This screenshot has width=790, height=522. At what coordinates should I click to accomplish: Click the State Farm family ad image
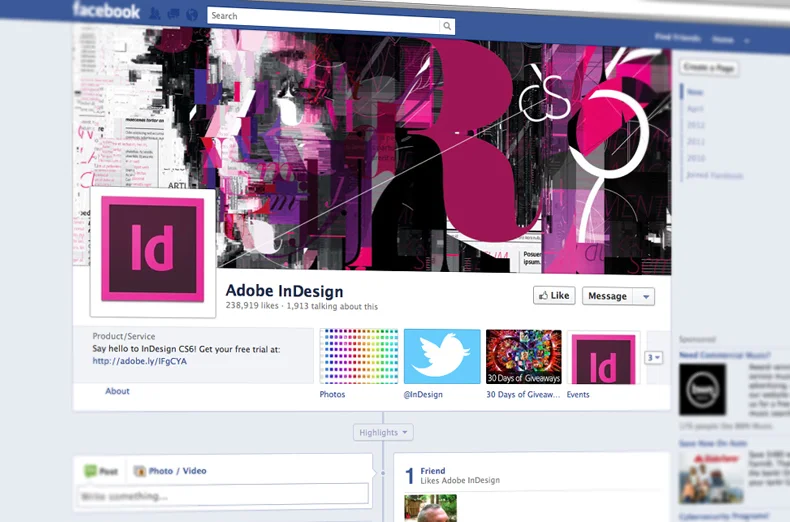tap(711, 478)
